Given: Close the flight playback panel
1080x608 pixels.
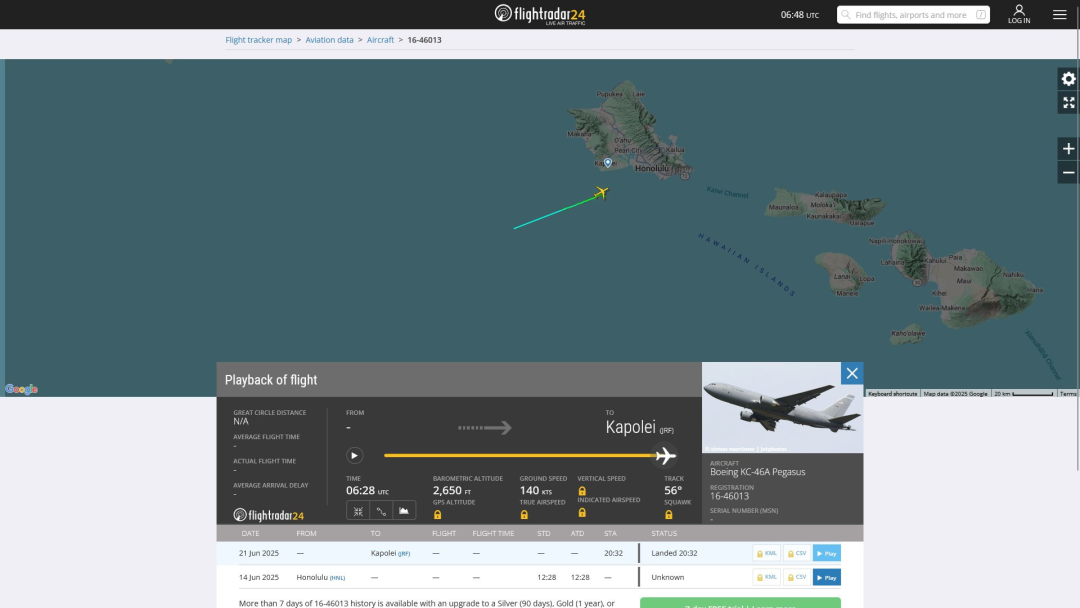Looking at the screenshot, I should 852,373.
